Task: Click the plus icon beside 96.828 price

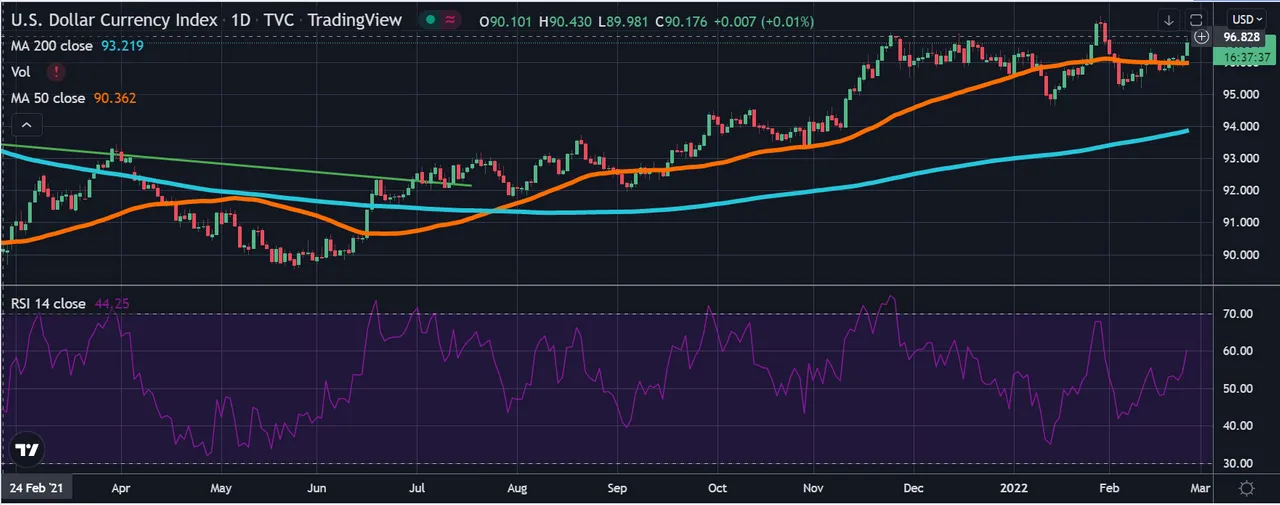Action: (x=1203, y=37)
